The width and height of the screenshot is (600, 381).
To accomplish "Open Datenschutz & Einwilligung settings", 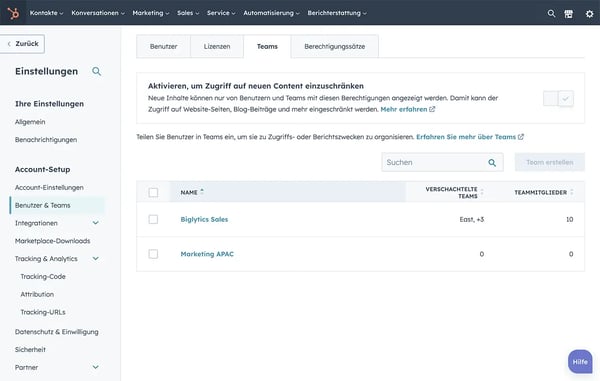I will coord(57,332).
